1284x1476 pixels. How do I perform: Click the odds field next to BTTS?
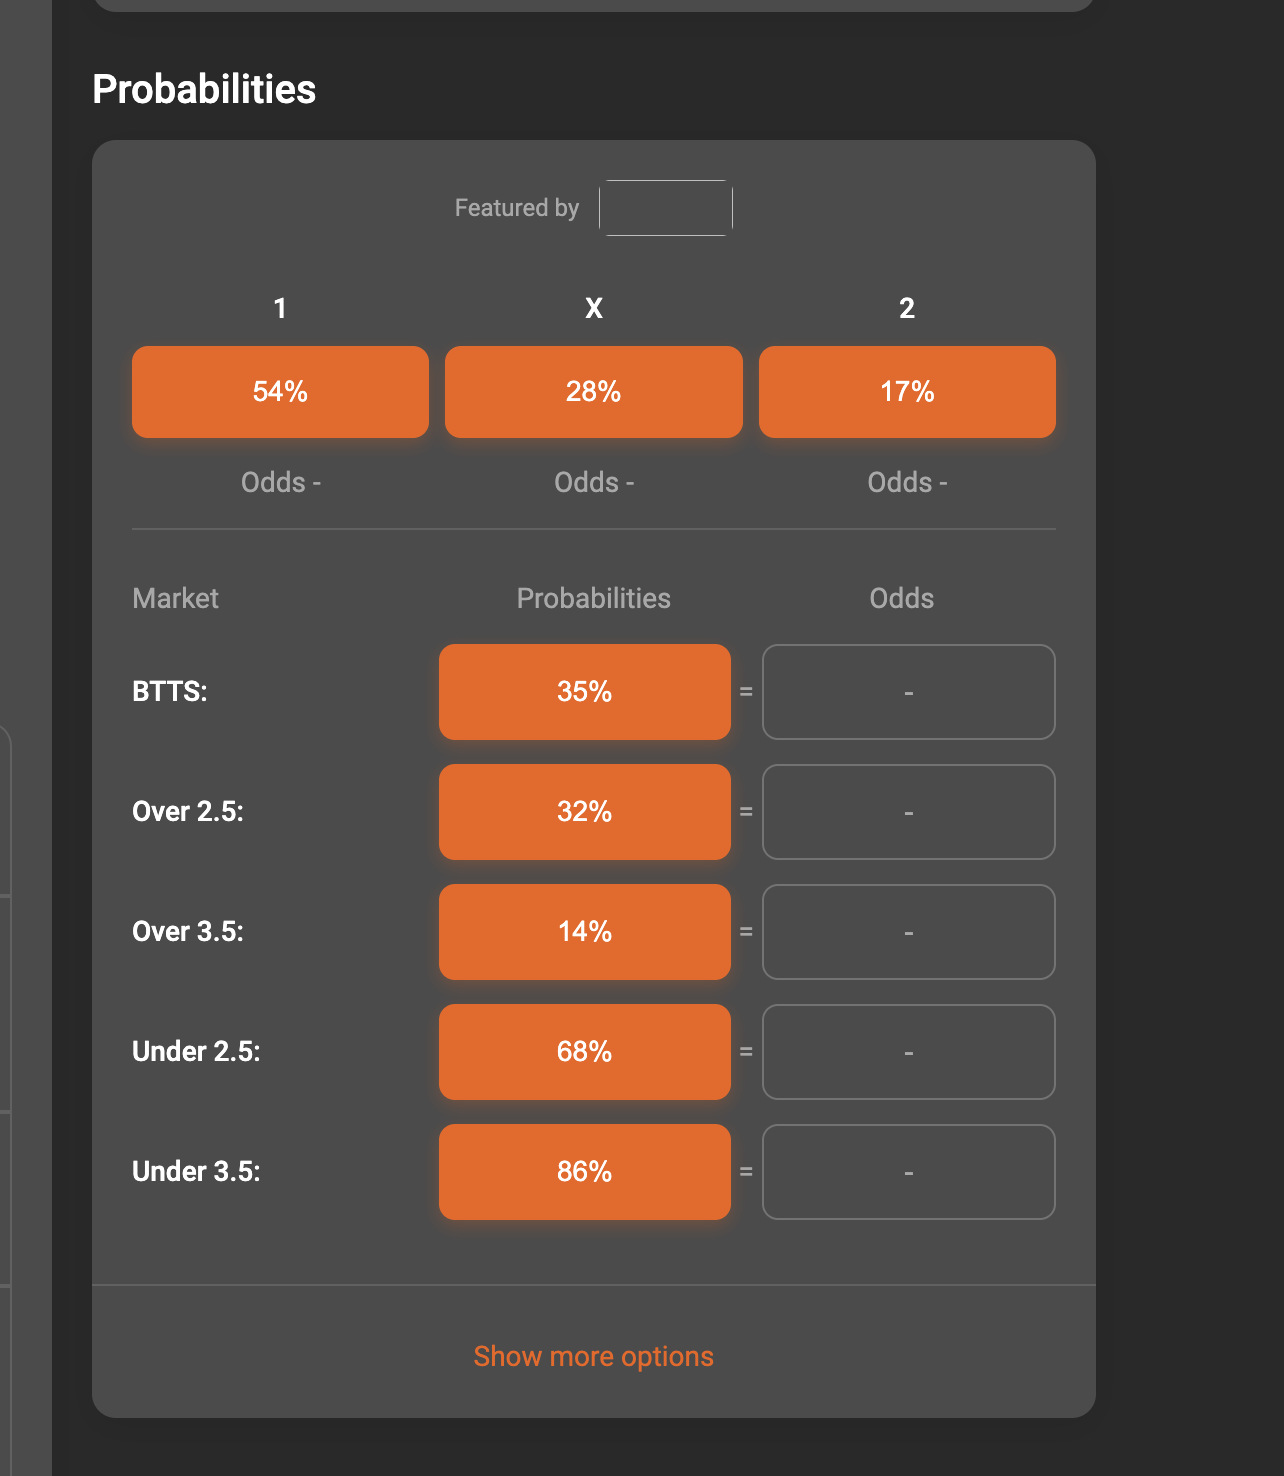pyautogui.click(x=908, y=691)
